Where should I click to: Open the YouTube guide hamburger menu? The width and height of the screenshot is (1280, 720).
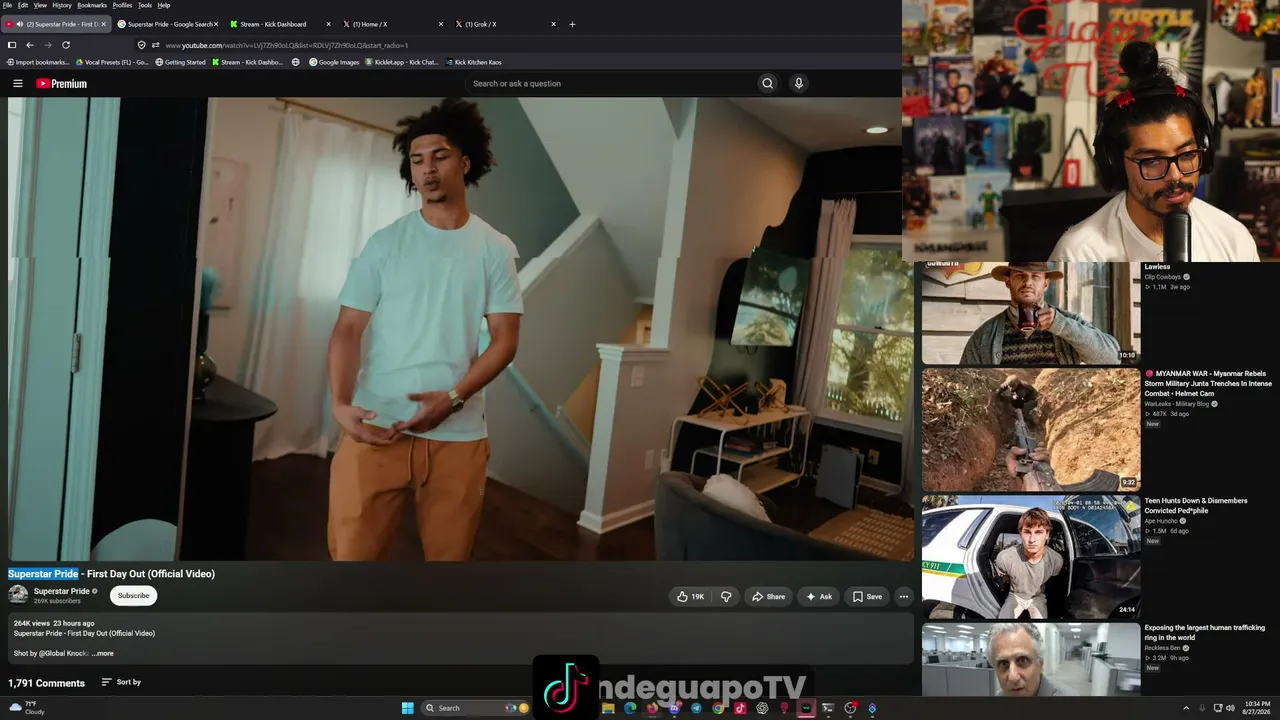click(x=17, y=84)
